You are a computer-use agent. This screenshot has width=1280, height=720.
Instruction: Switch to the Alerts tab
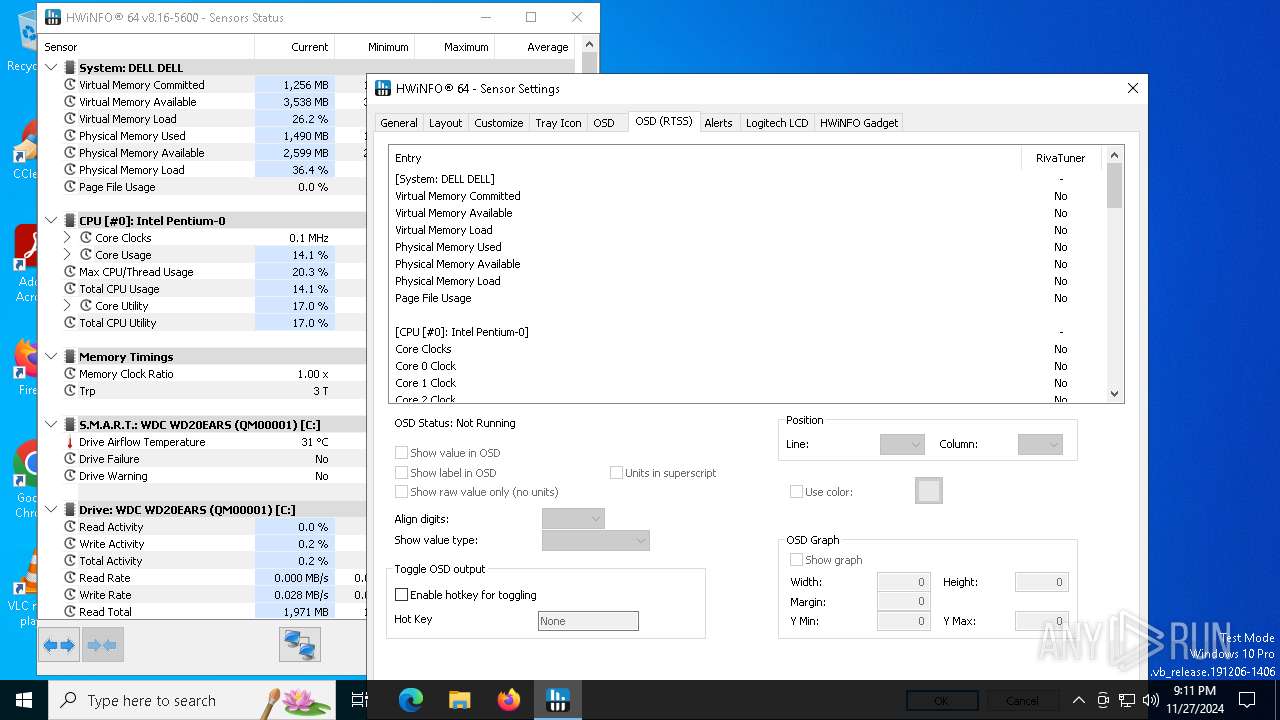(718, 123)
